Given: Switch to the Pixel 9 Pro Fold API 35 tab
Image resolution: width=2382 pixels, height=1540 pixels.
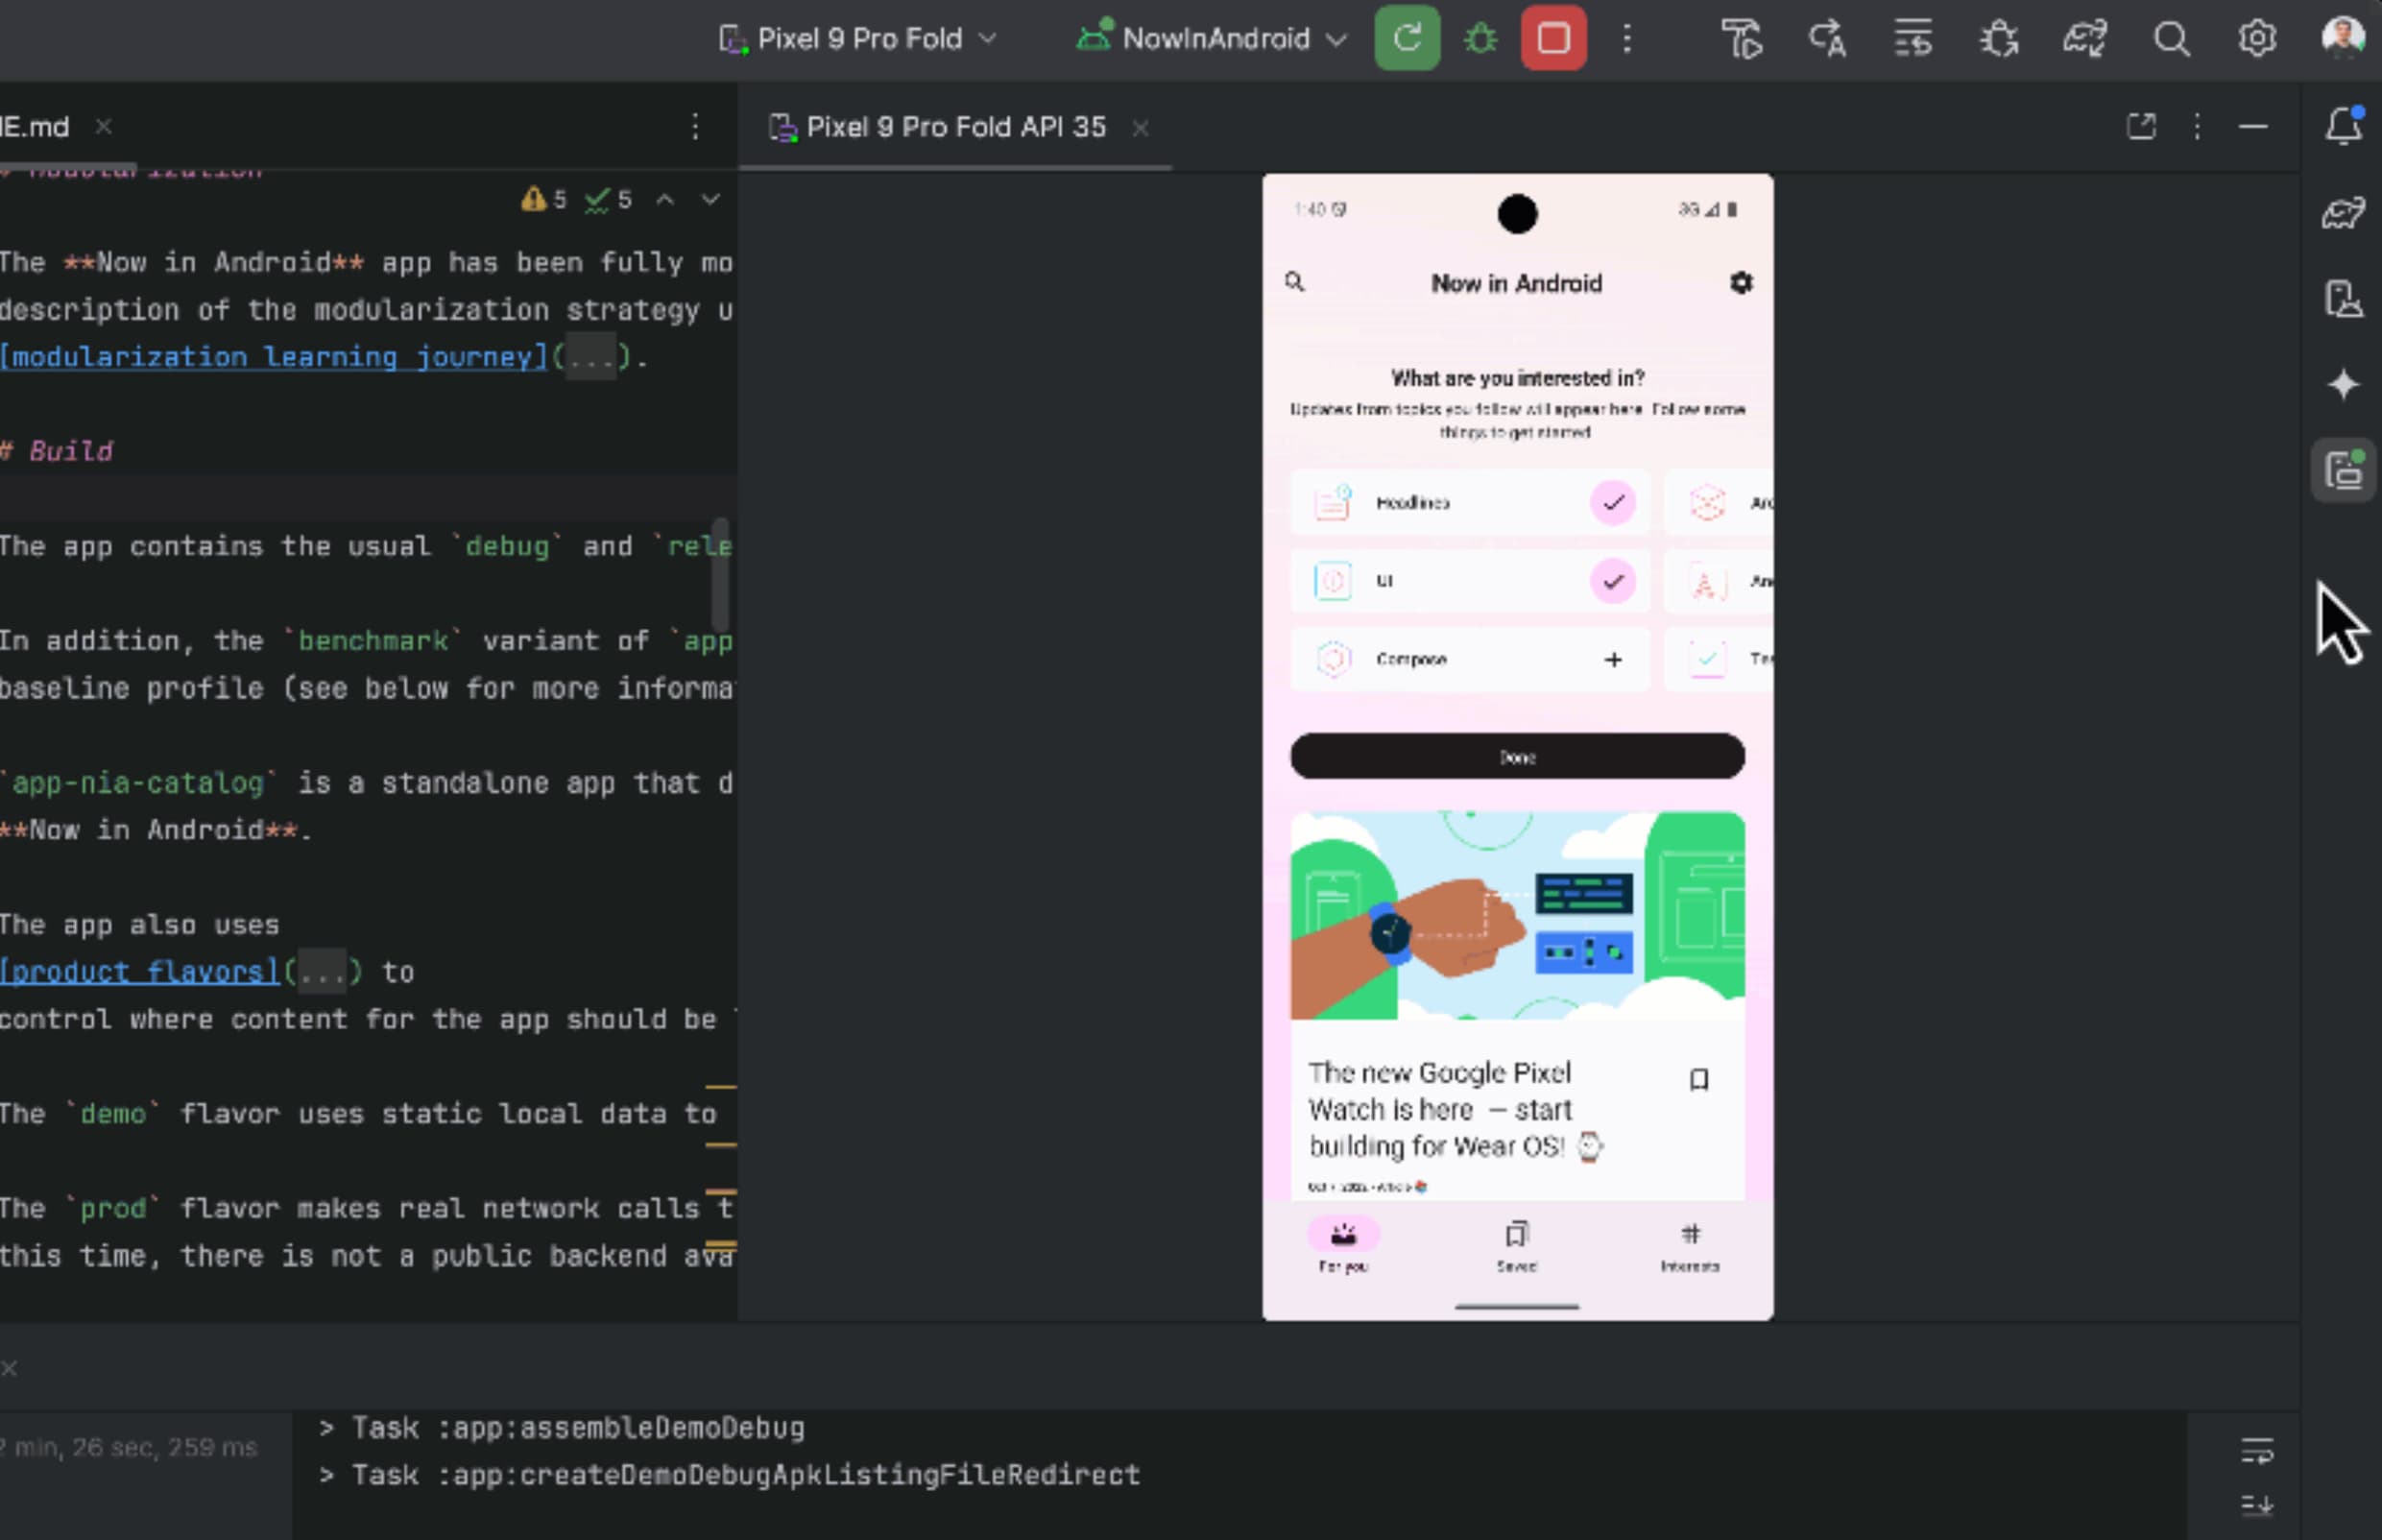Looking at the screenshot, I should pyautogui.click(x=953, y=127).
